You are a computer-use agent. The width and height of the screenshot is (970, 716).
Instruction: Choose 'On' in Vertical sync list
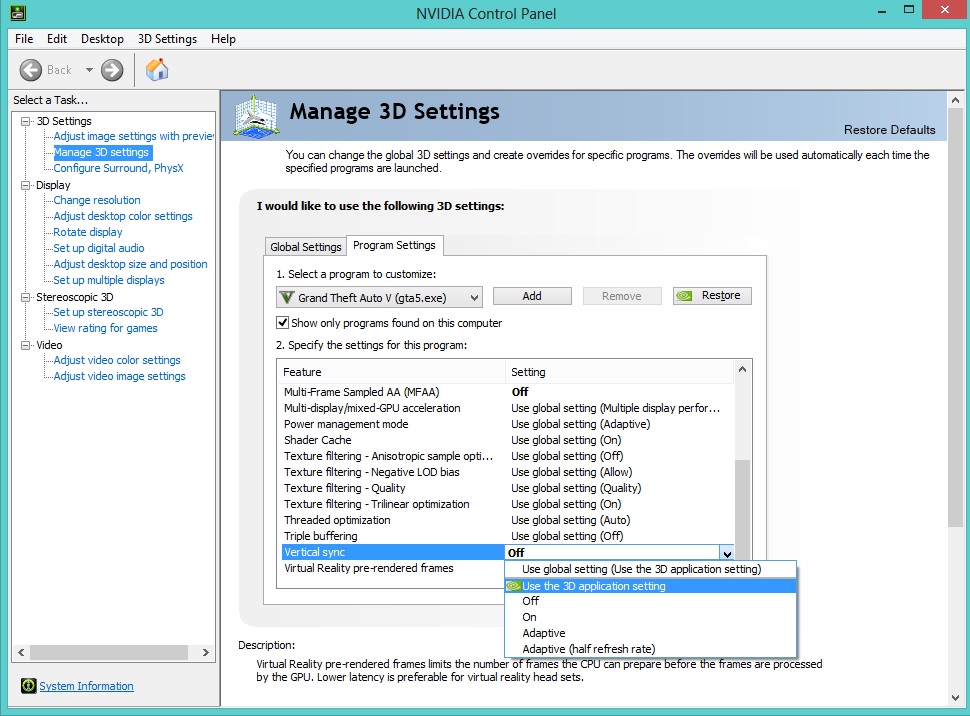[x=530, y=617]
